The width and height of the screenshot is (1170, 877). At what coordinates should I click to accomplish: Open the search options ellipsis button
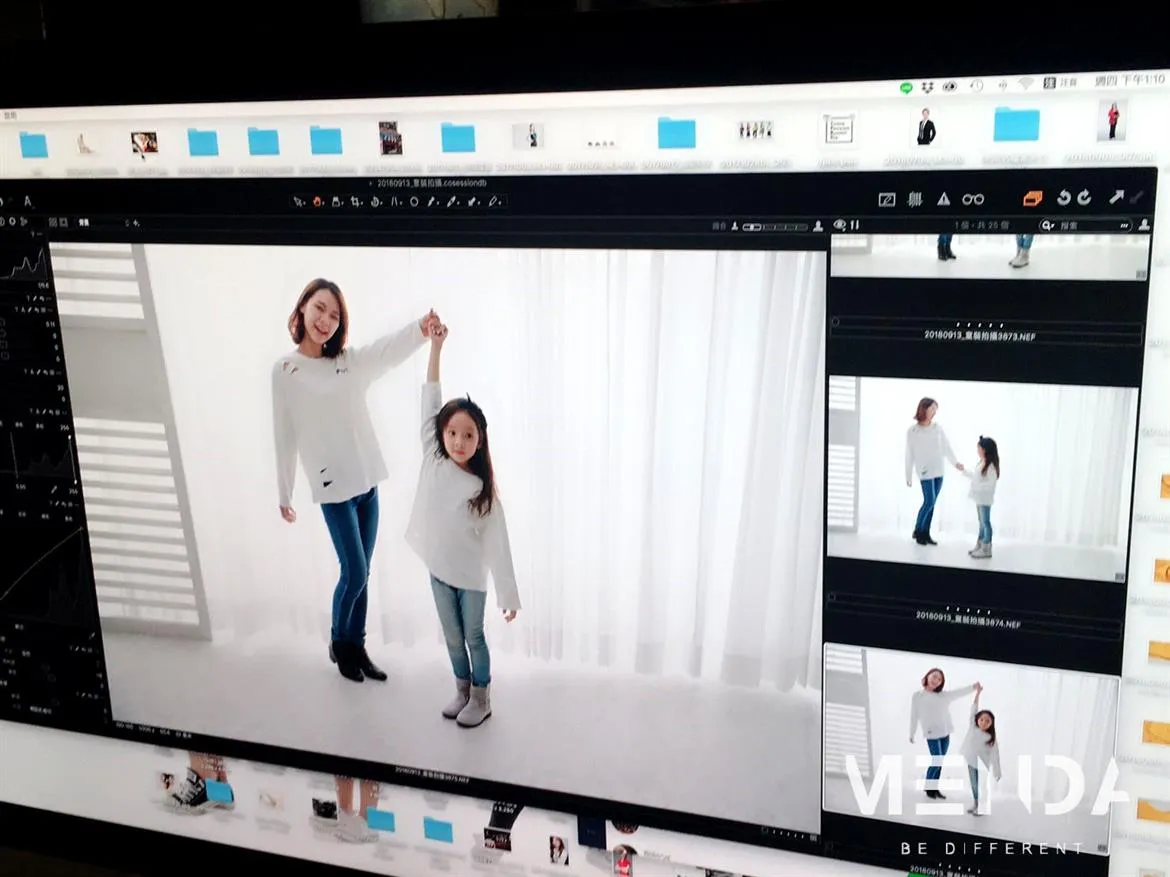pos(1126,226)
